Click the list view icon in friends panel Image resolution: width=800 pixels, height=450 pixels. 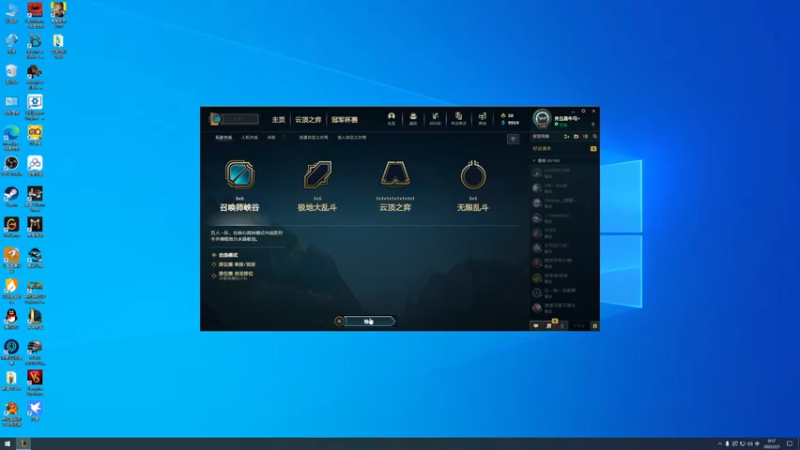[x=586, y=136]
